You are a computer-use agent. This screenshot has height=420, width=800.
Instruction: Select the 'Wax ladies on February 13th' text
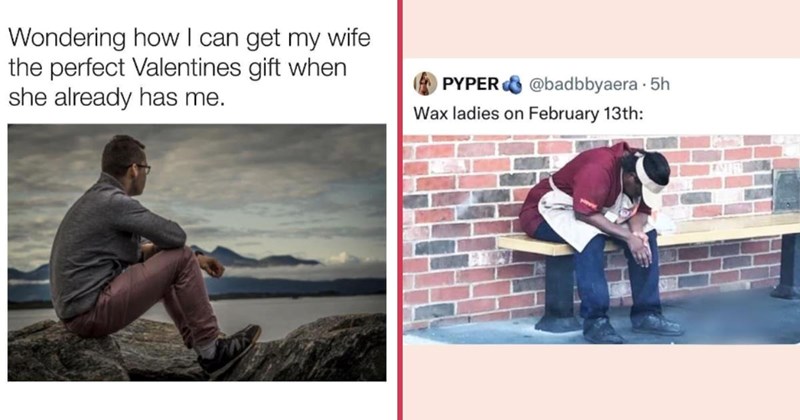[x=528, y=113]
